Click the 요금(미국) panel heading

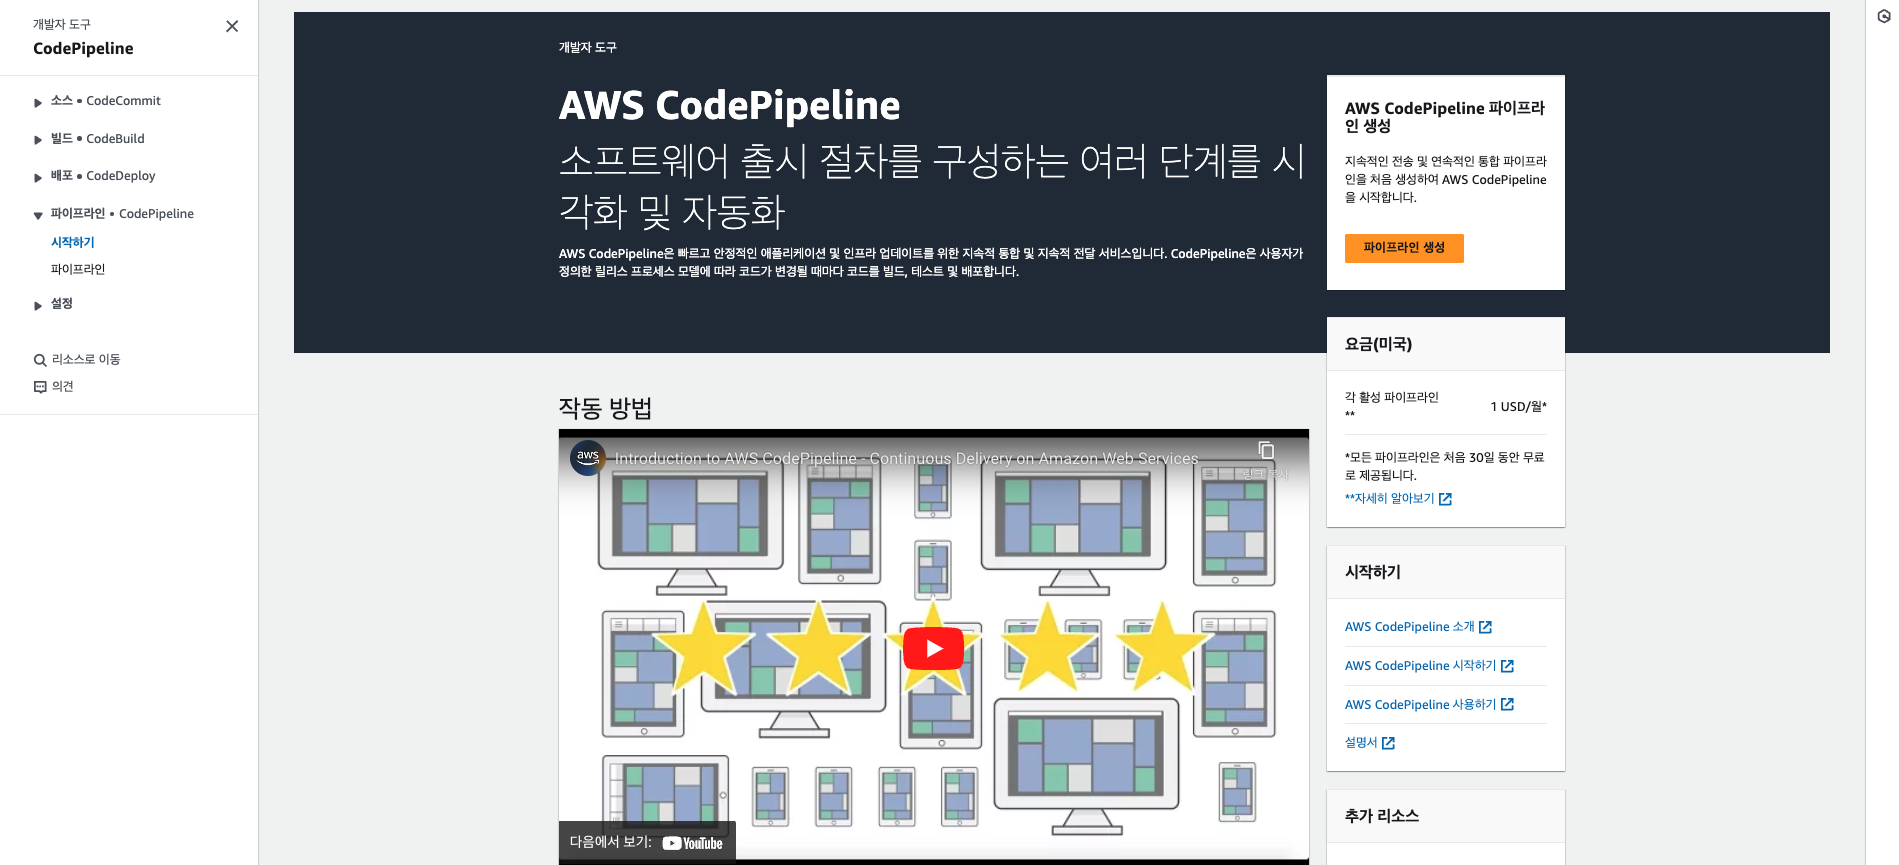pyautogui.click(x=1378, y=344)
